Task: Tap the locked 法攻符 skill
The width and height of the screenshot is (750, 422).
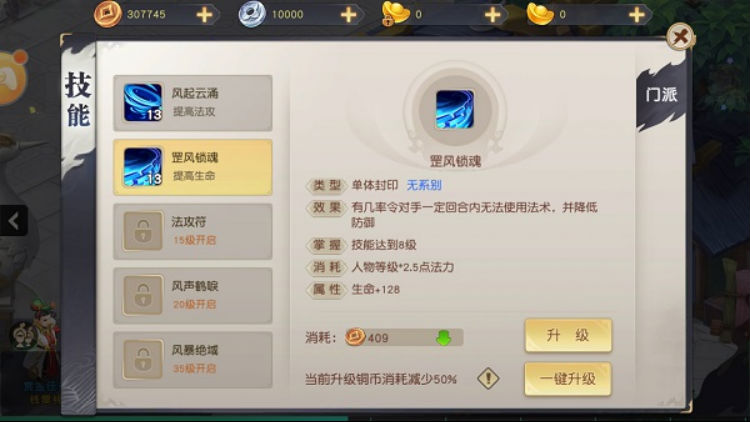Action: click(193, 232)
